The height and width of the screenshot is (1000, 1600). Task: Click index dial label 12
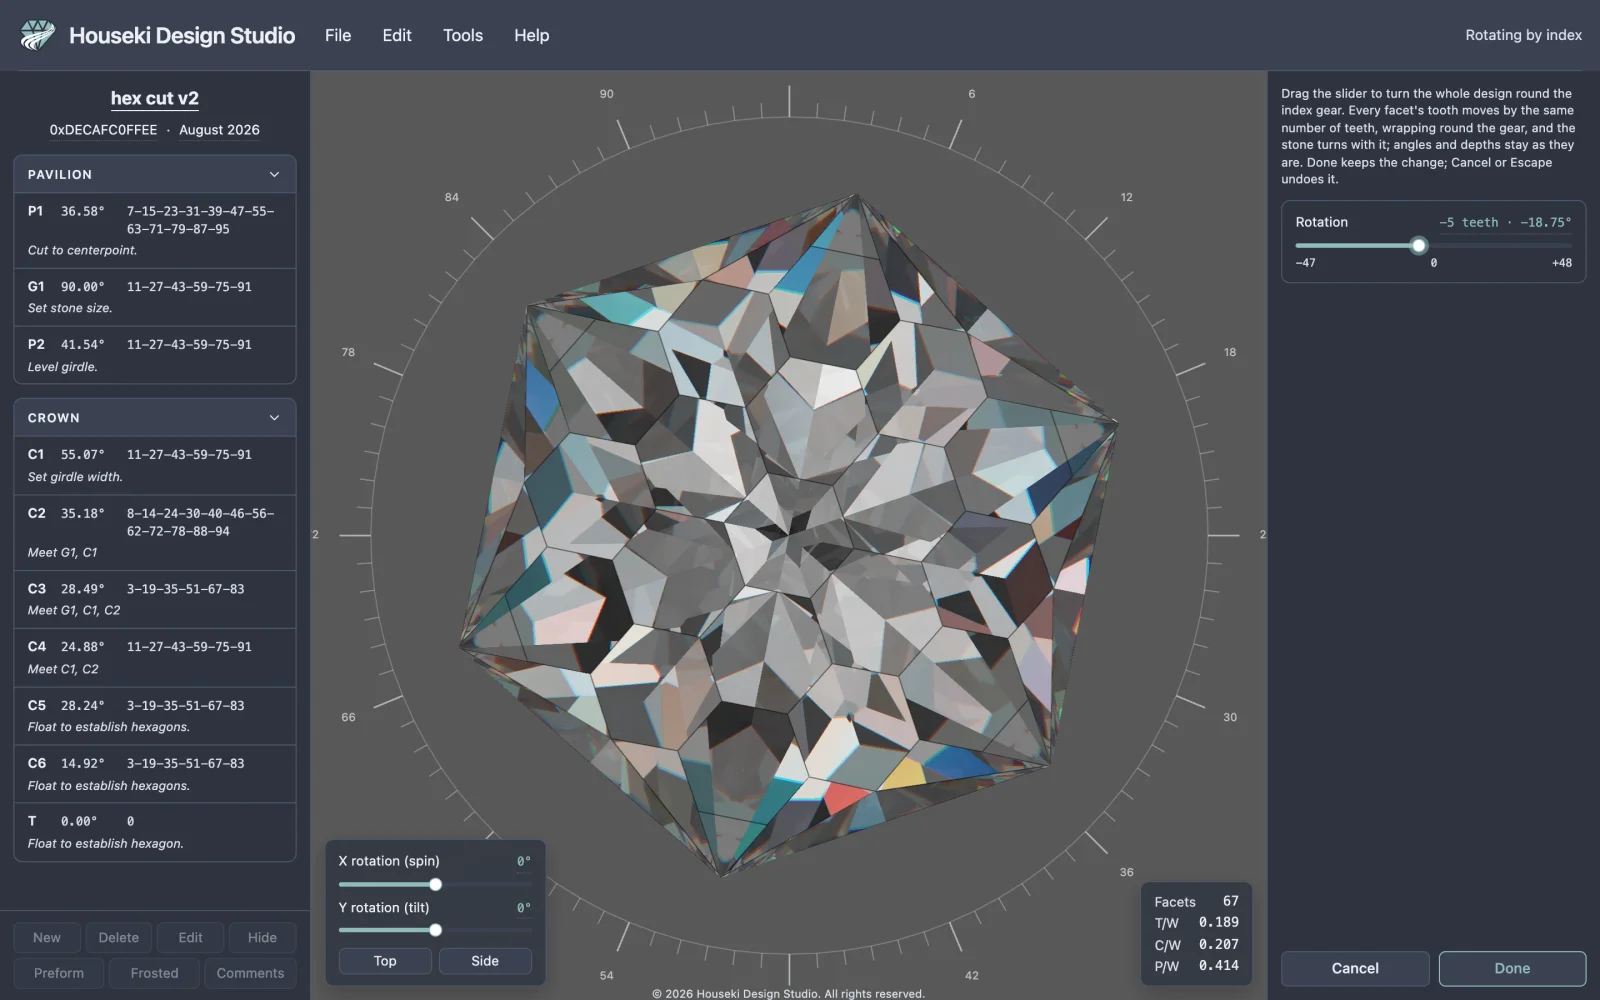1126,197
